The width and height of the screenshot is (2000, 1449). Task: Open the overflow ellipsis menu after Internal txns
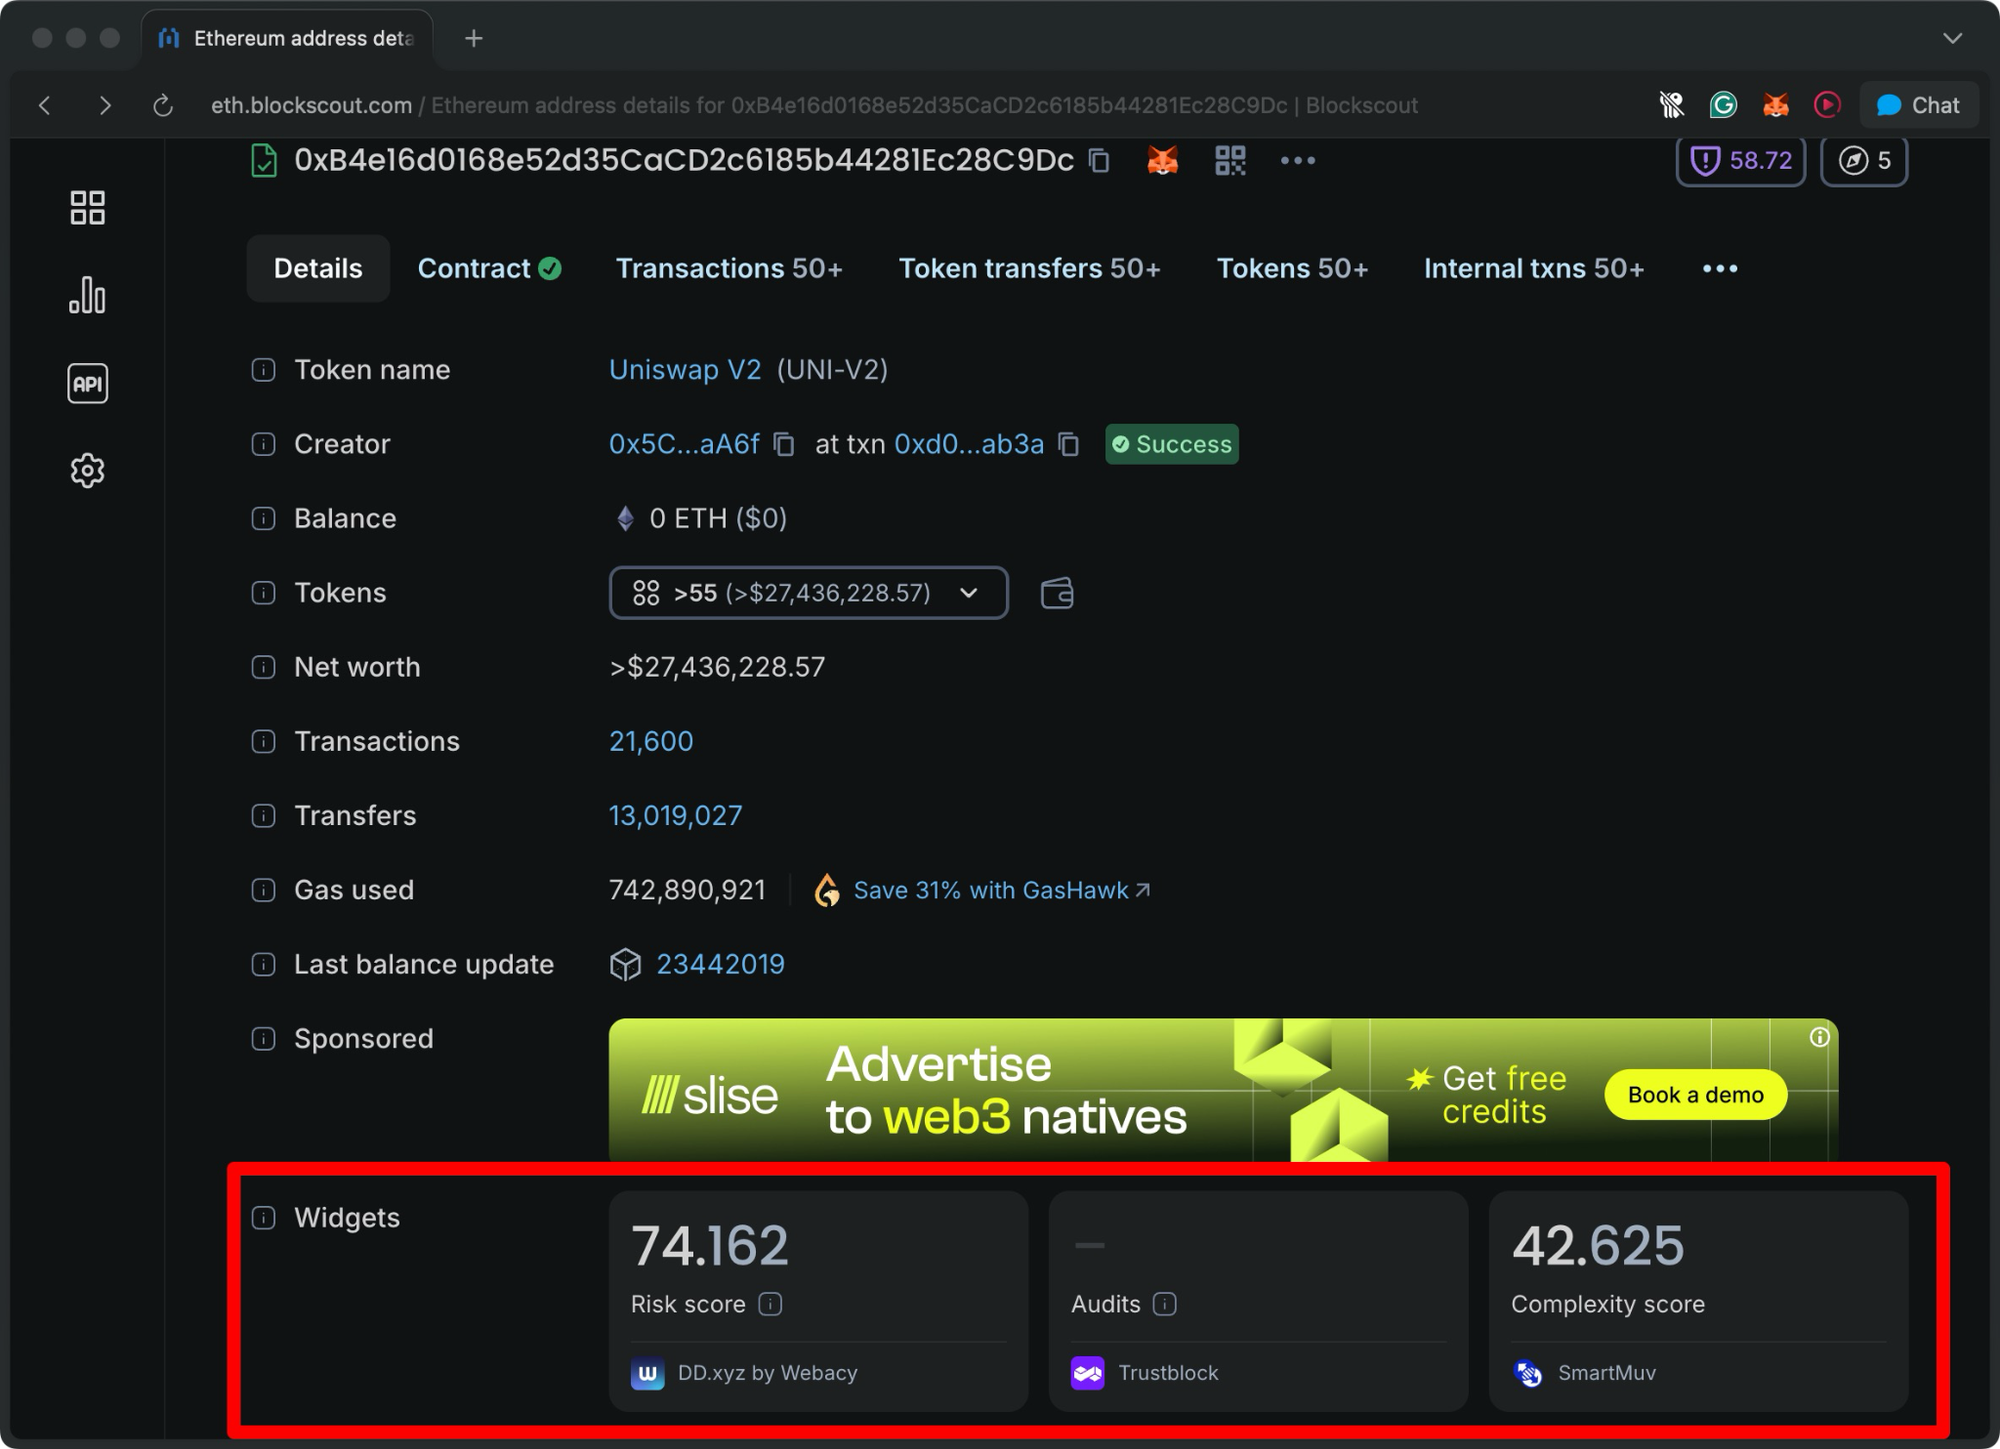pos(1719,268)
